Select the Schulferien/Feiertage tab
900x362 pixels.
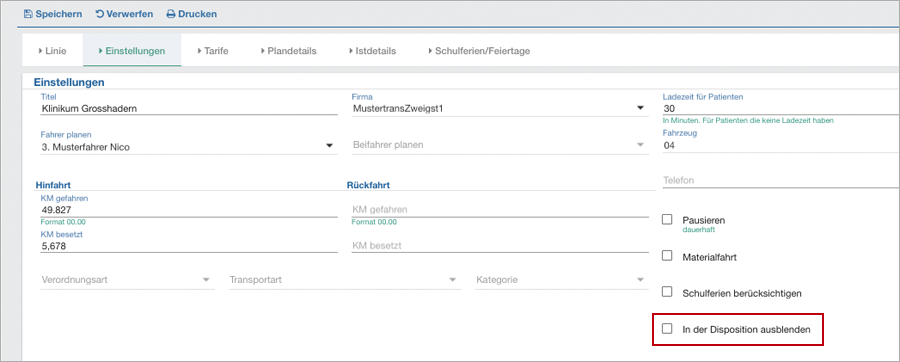pos(479,50)
